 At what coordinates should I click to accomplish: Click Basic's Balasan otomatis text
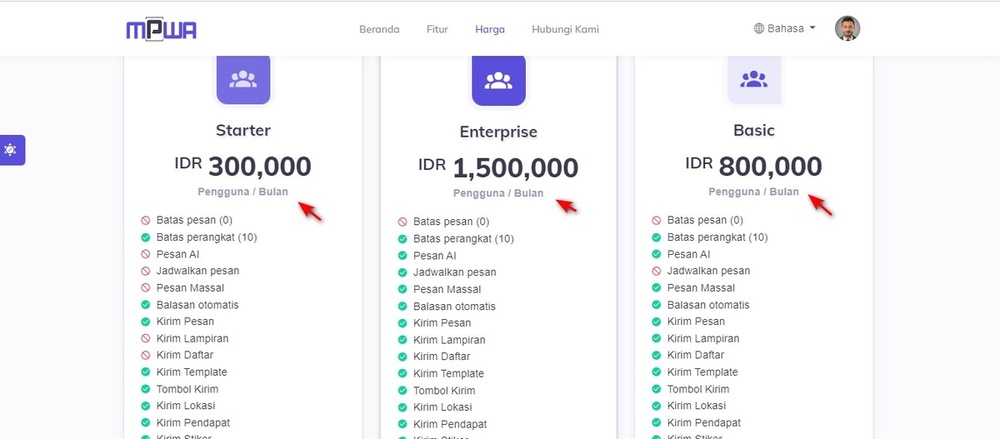click(709, 305)
